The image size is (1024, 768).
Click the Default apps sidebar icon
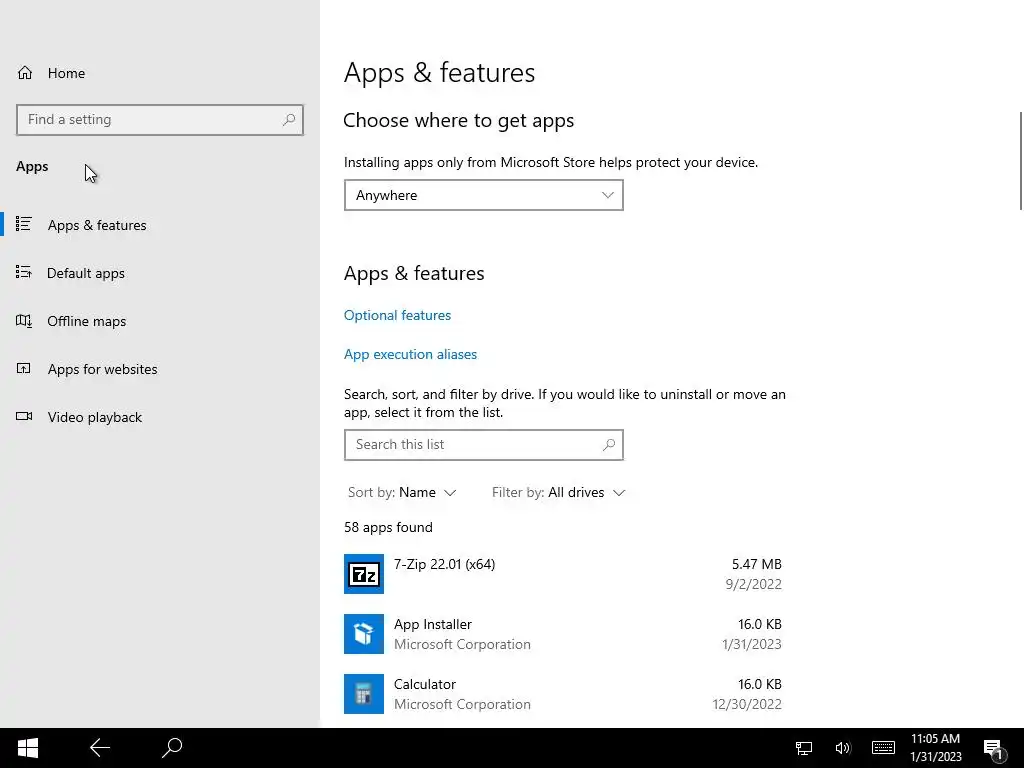point(24,272)
